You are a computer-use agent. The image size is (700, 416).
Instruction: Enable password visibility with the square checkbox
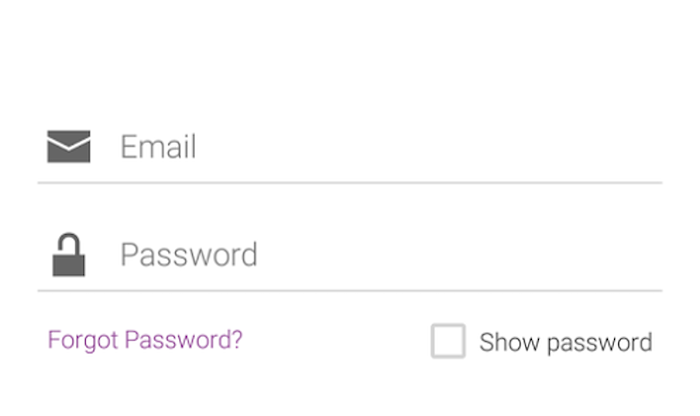click(448, 341)
